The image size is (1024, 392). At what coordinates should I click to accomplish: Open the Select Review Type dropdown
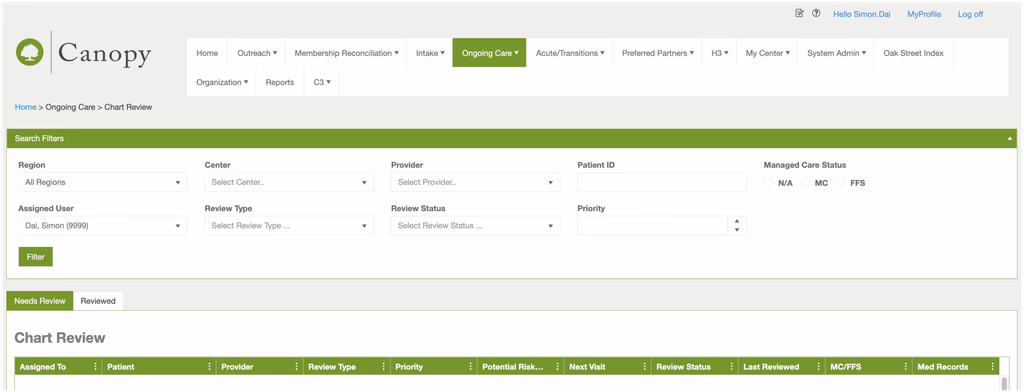289,225
